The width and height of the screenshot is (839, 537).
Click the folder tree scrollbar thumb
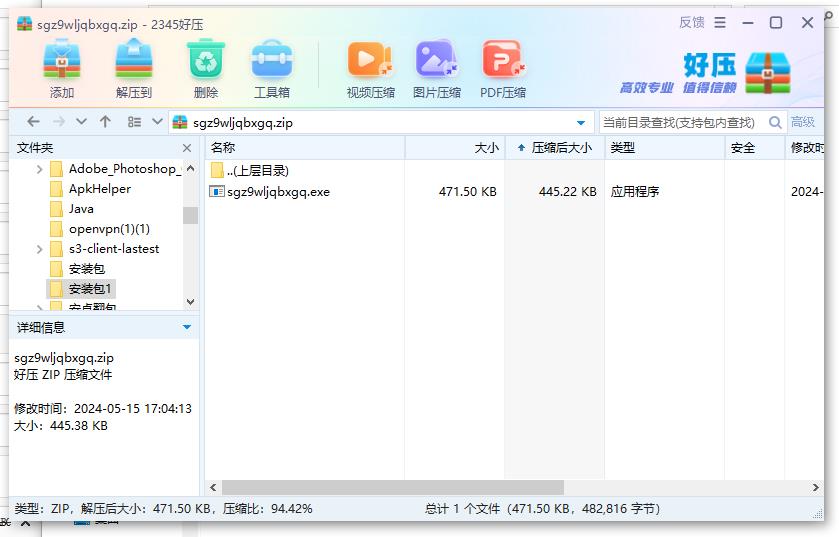point(190,215)
